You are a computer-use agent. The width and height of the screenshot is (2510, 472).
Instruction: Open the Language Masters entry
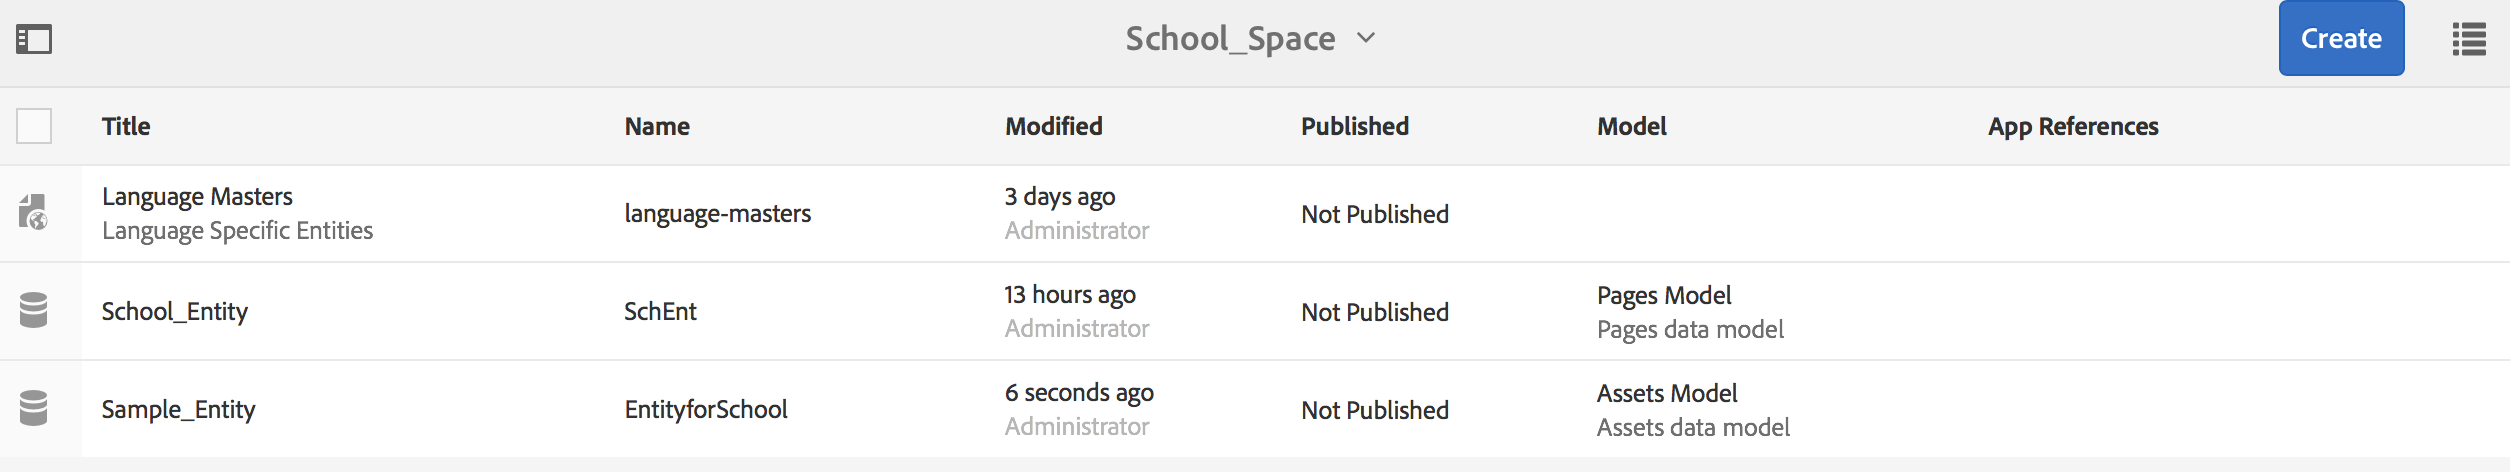click(x=197, y=197)
